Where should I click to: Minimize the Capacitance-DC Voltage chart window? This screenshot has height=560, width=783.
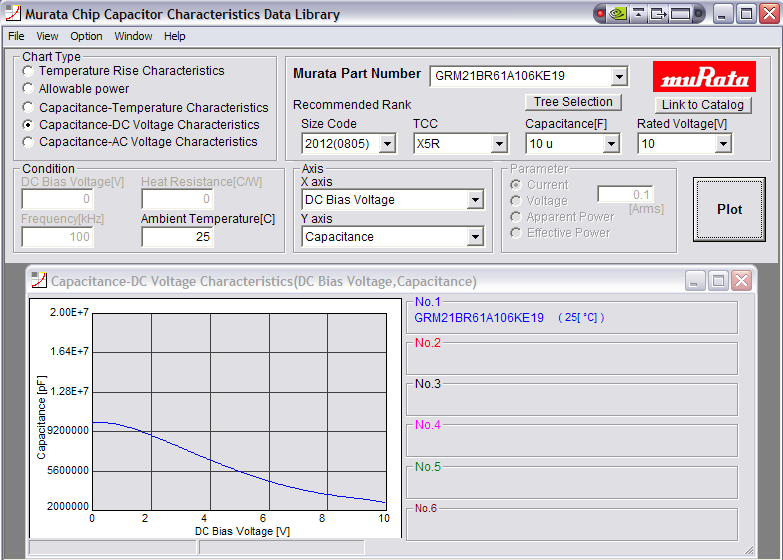click(694, 281)
